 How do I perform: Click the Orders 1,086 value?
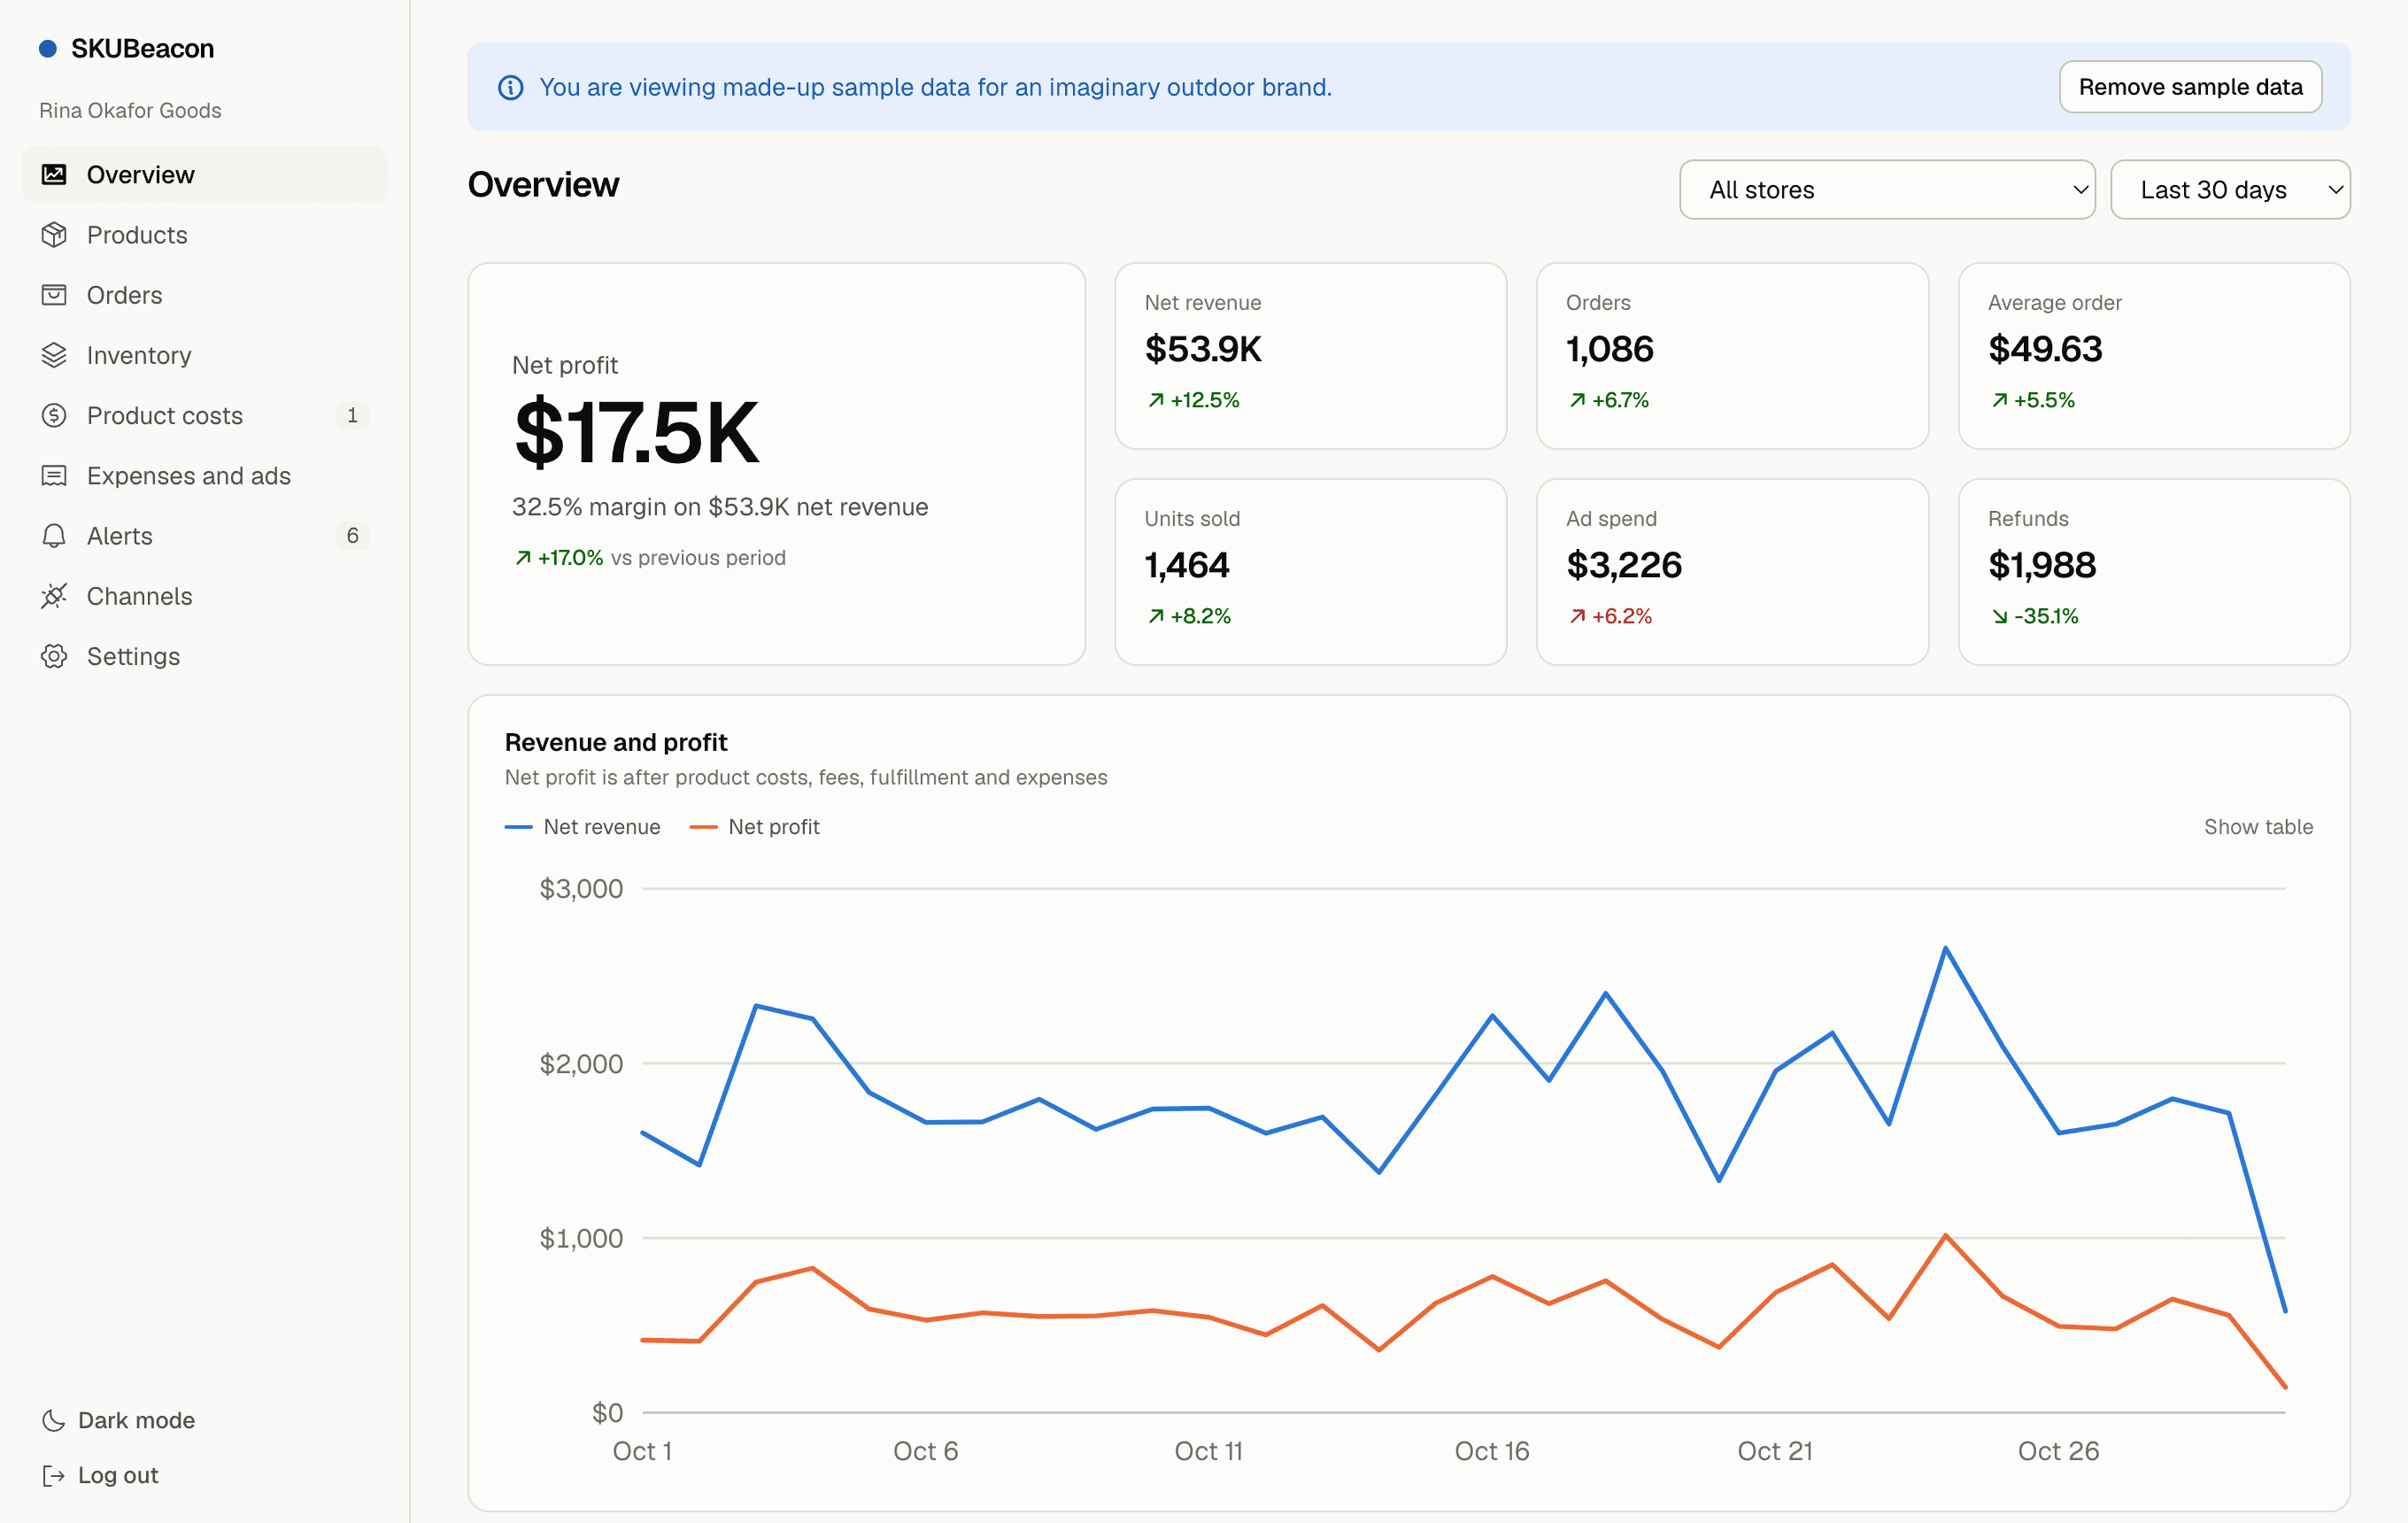coord(1609,349)
